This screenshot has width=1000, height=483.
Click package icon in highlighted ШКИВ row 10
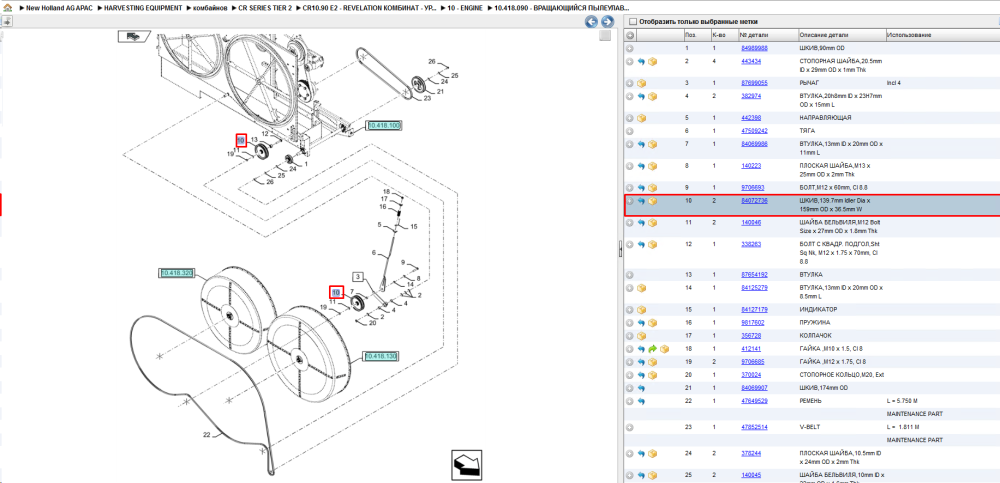point(652,201)
